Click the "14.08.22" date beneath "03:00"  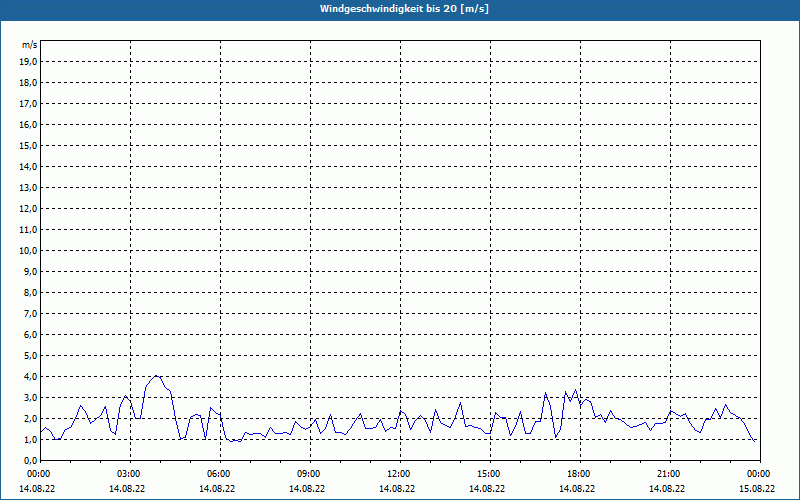127,489
